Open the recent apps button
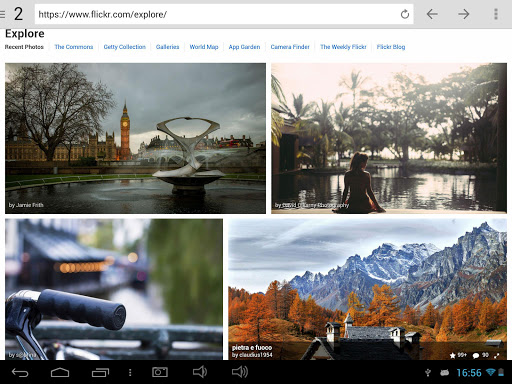The image size is (512, 384). click(x=100, y=372)
